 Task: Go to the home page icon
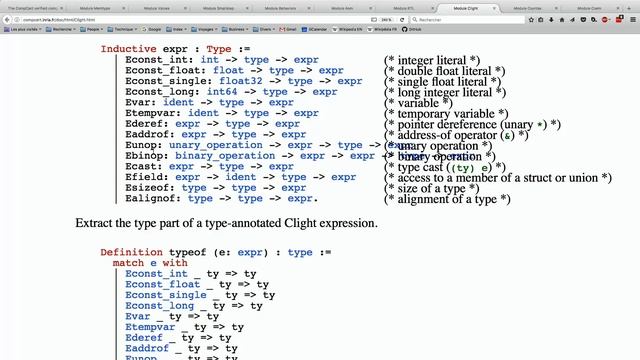pyautogui.click(x=562, y=20)
